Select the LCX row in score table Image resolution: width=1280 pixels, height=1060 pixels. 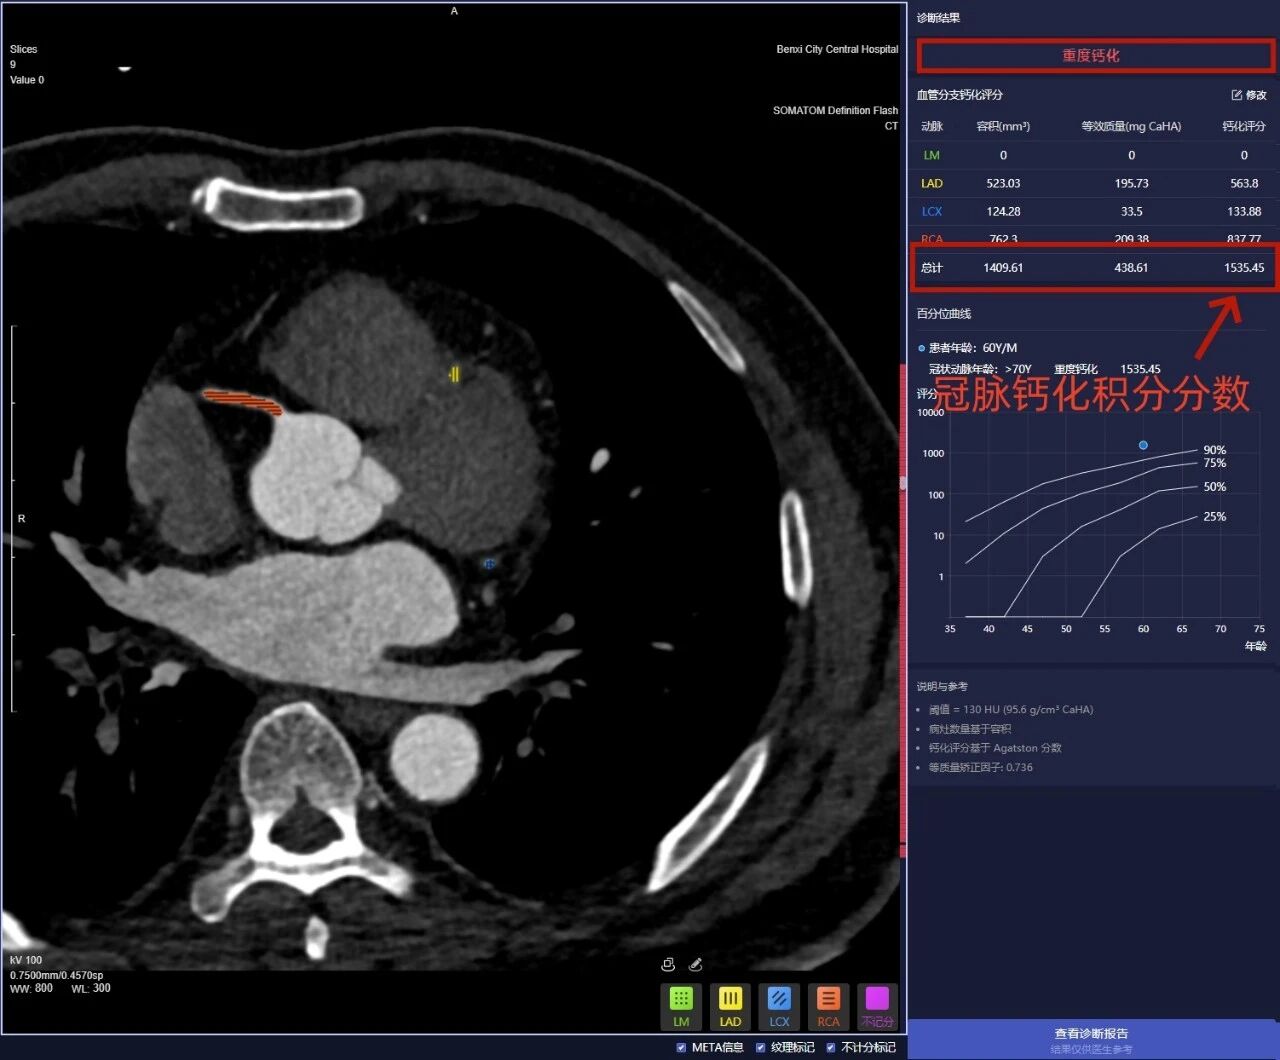[1091, 211]
